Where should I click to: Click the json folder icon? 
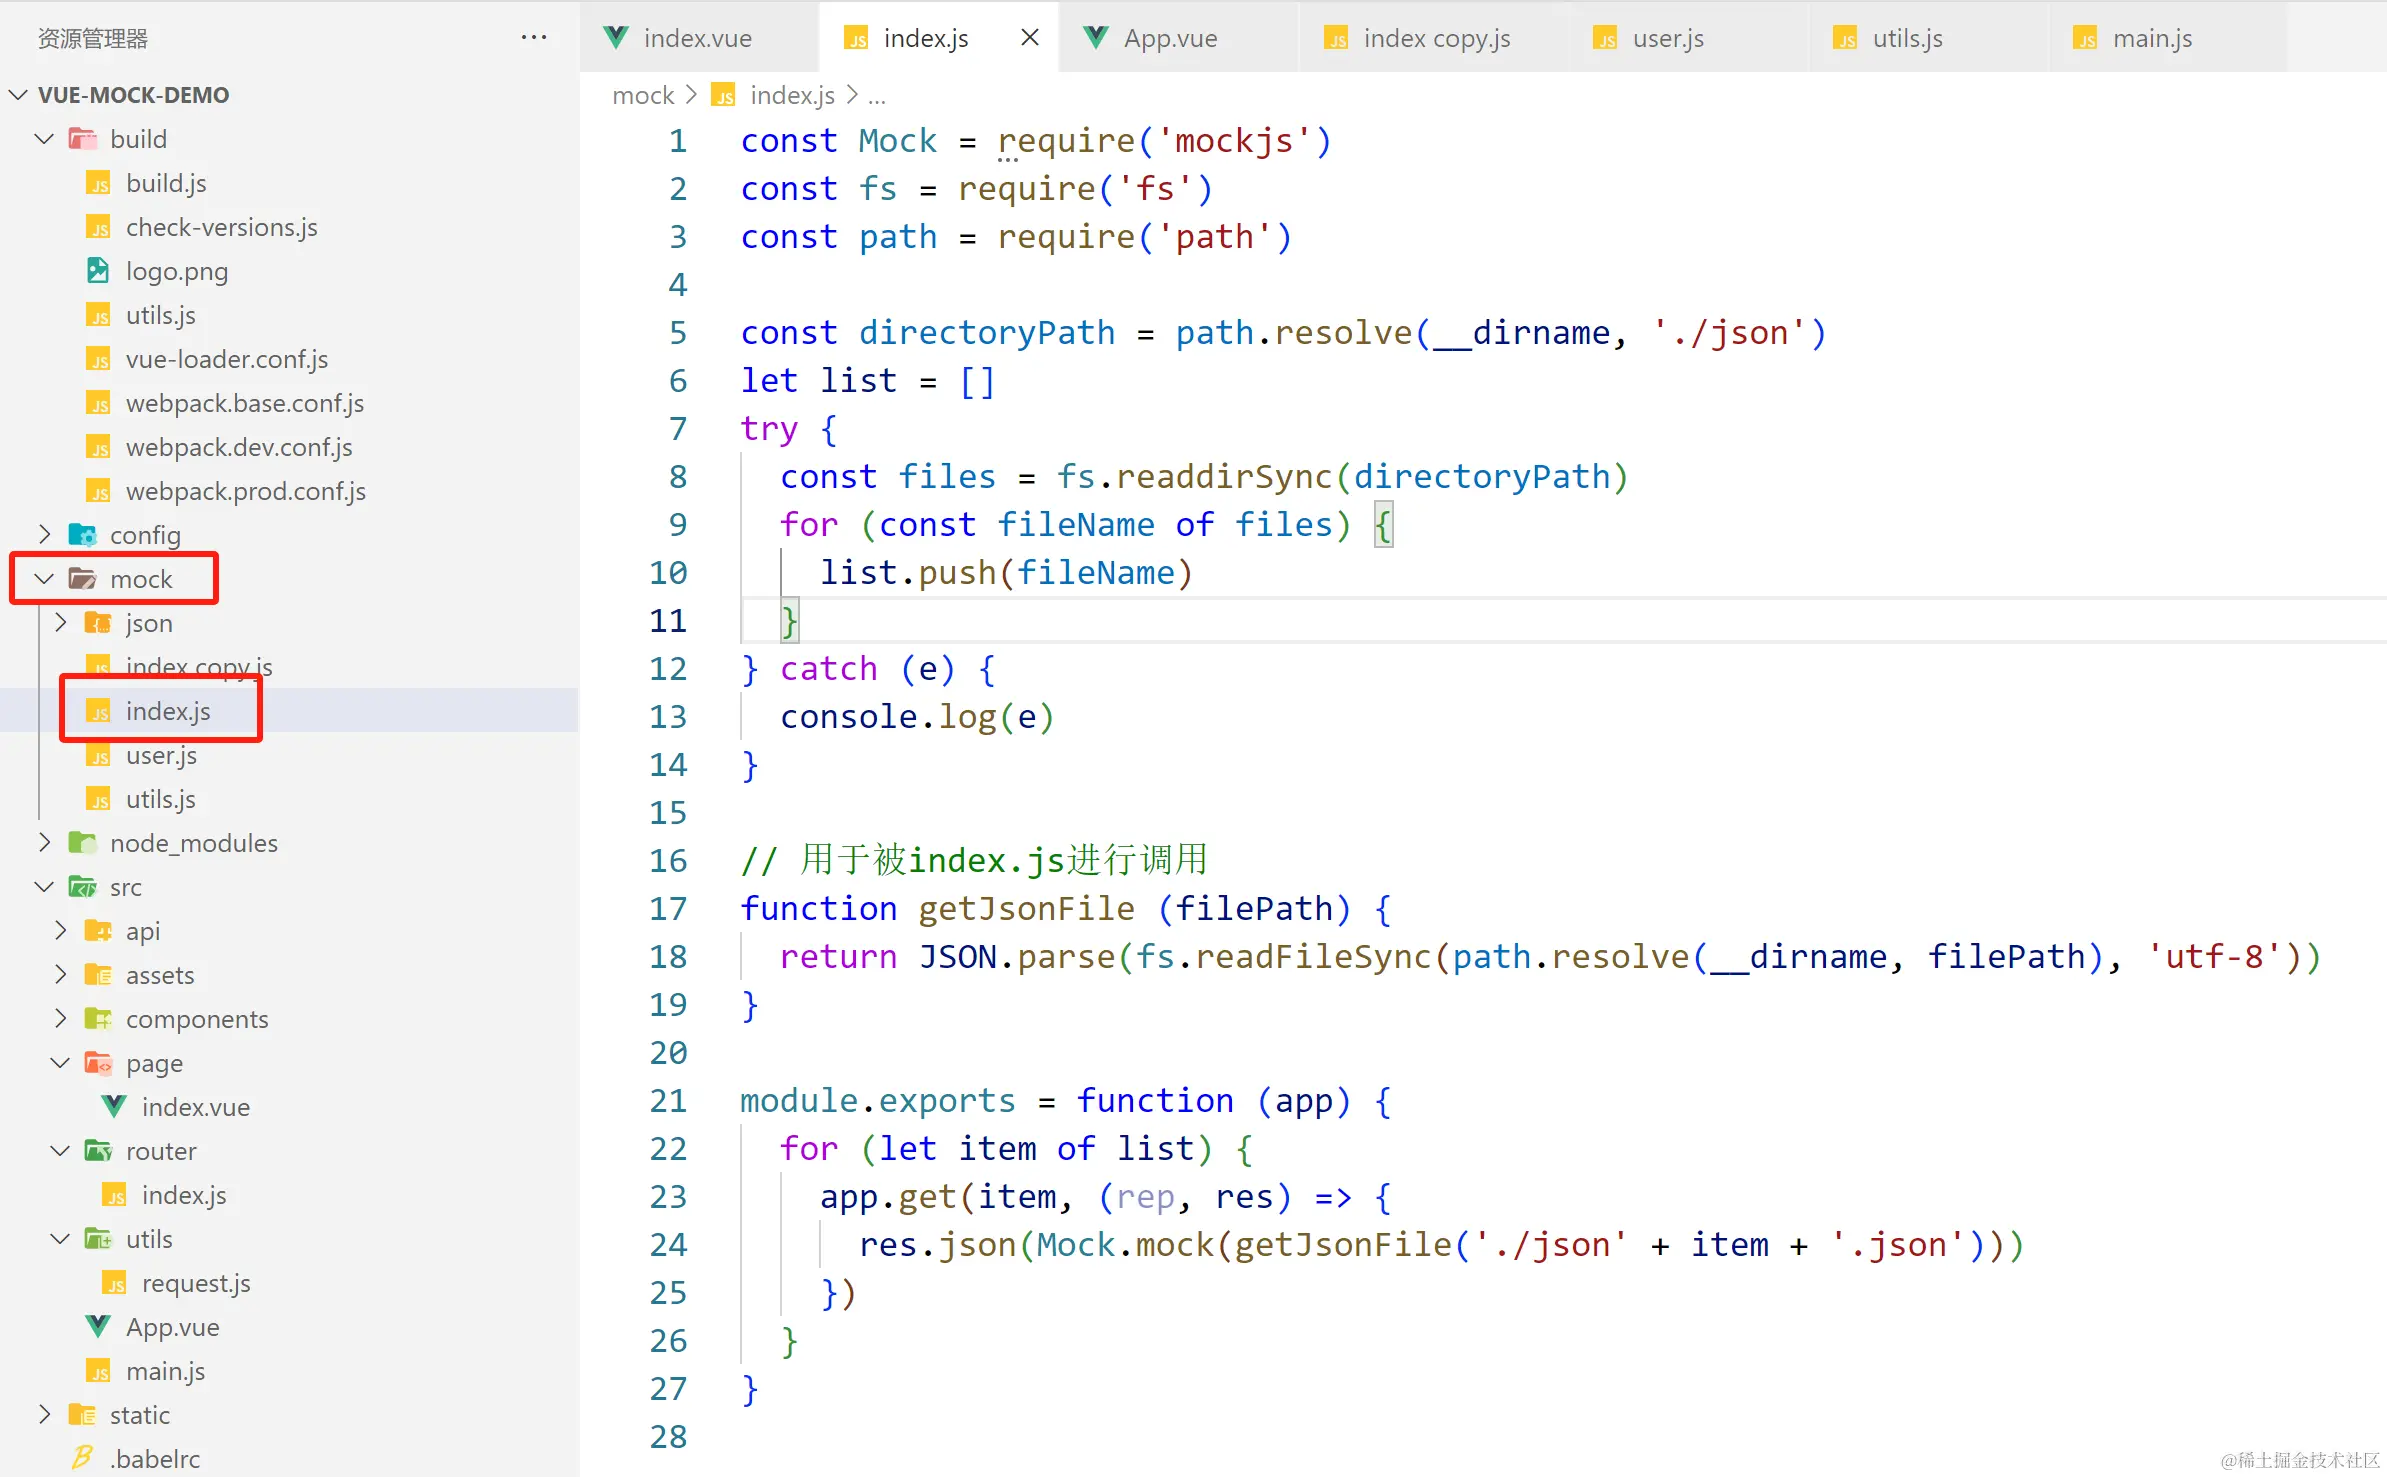[x=98, y=623]
